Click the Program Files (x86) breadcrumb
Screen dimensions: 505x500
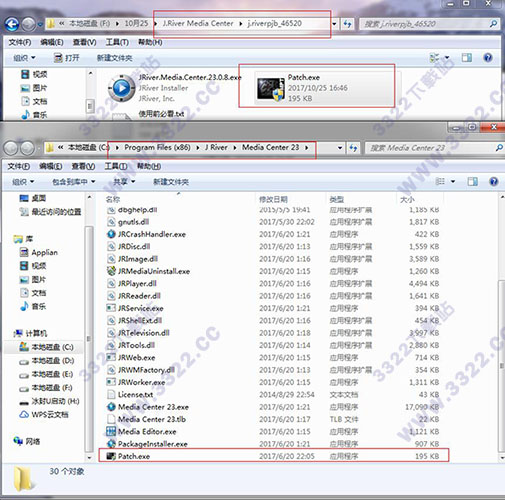coord(157,147)
